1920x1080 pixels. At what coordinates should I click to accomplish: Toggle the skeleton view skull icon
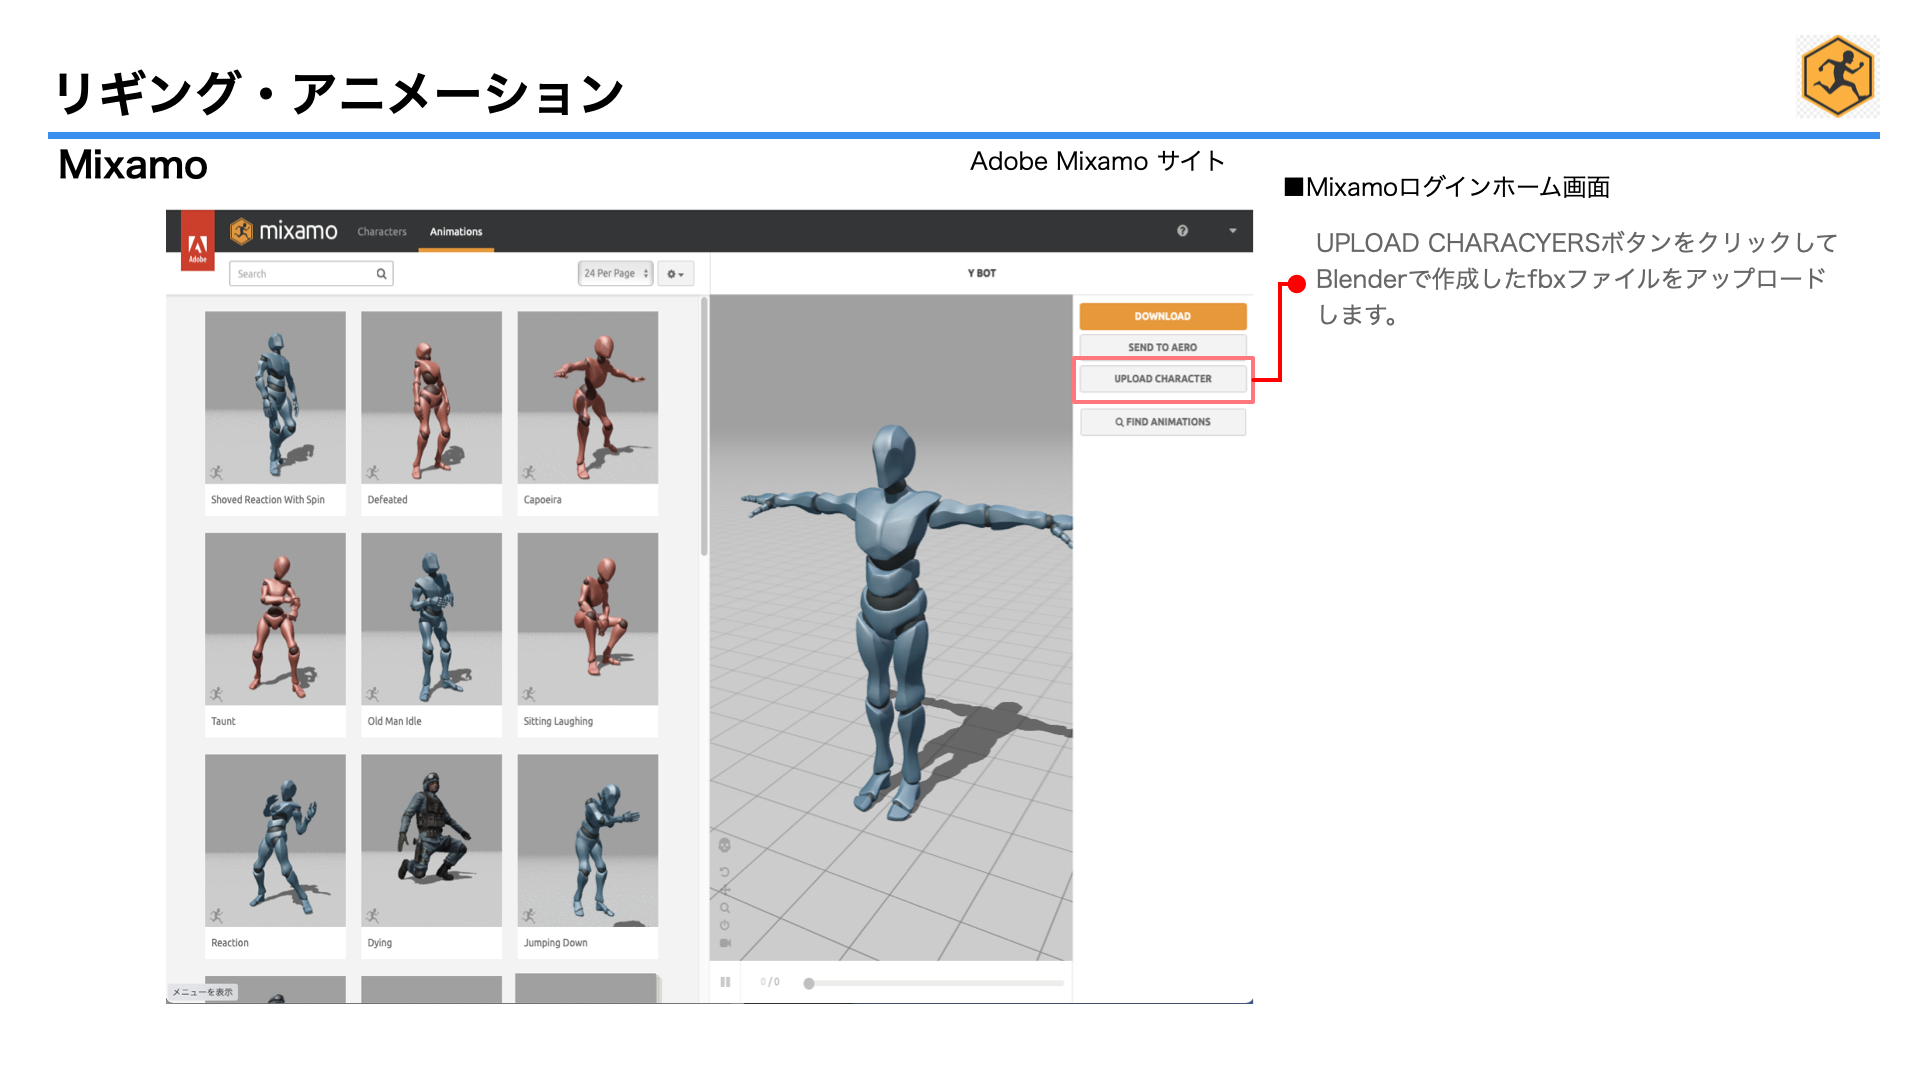click(x=725, y=846)
